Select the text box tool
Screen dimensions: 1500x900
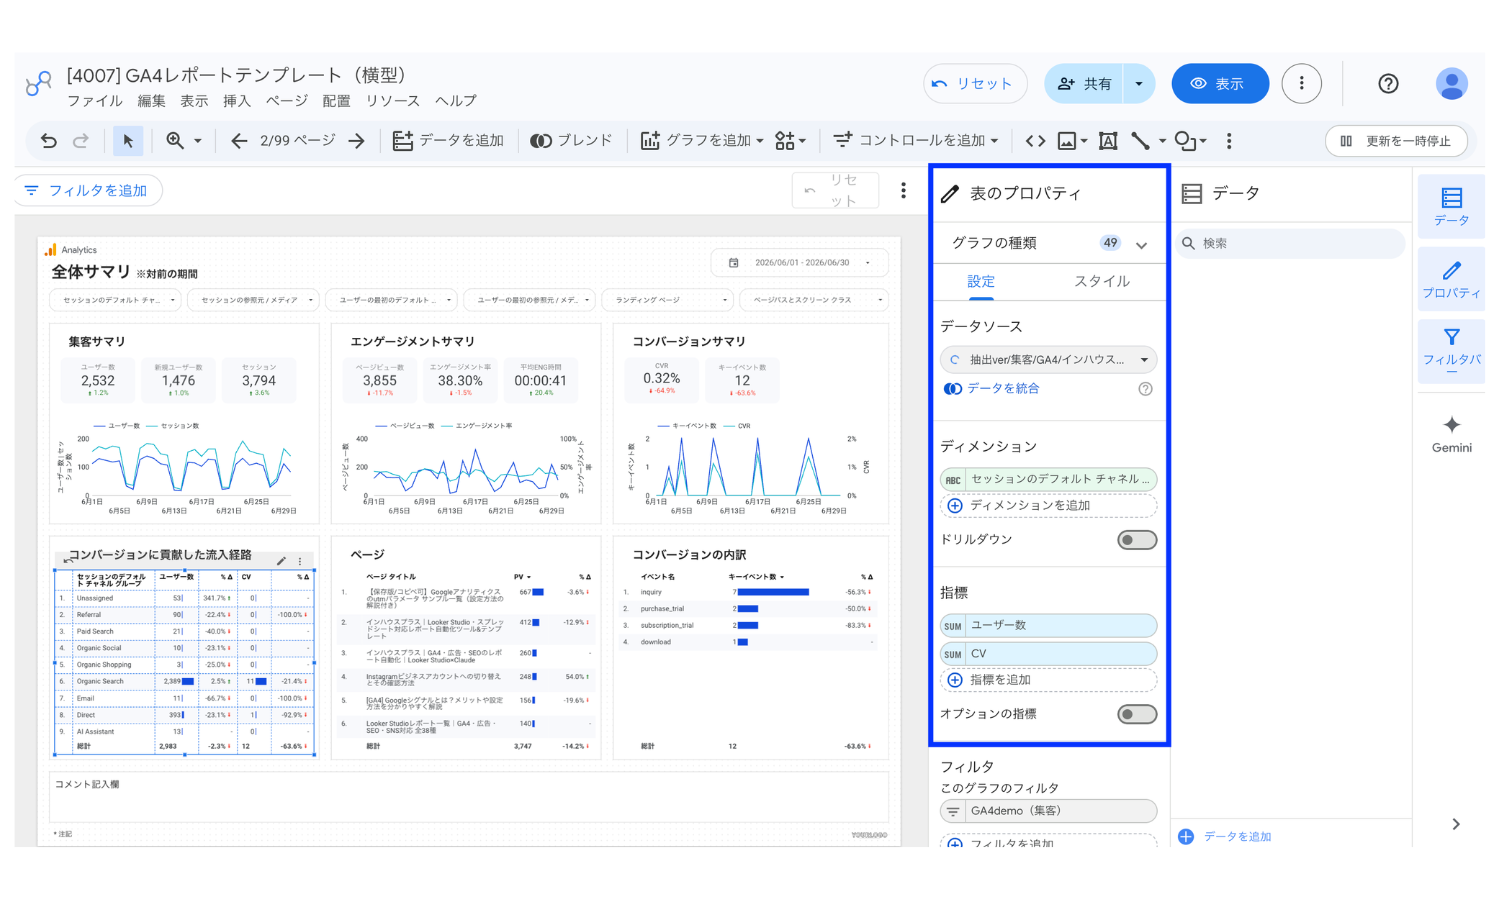point(1108,141)
